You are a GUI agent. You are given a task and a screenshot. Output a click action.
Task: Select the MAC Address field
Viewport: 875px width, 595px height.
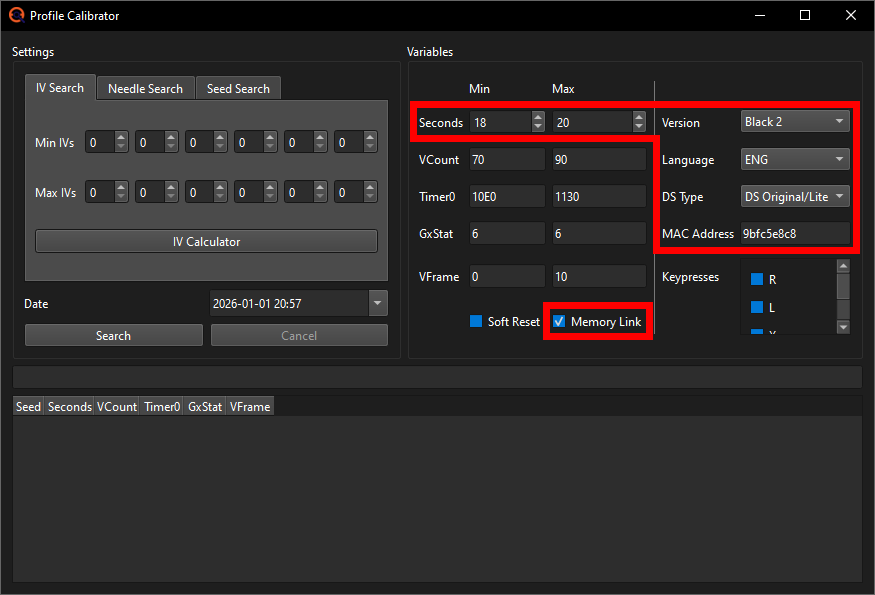795,233
